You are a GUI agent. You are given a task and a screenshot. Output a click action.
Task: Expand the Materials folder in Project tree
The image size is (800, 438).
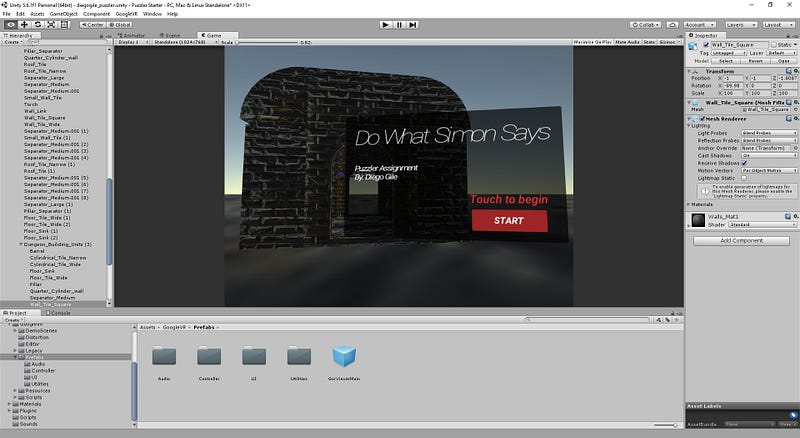coord(9,404)
